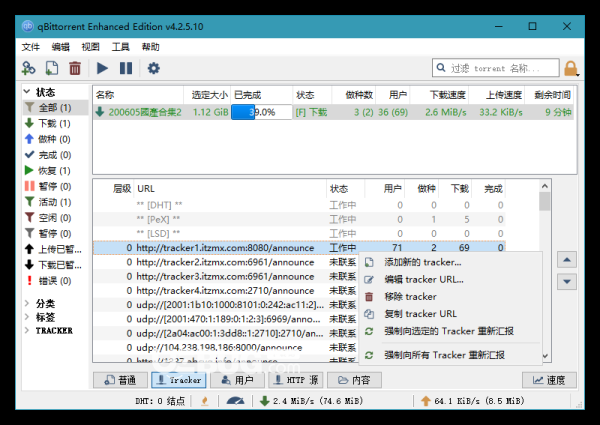Click download speed 2.4 MiB/s in status bar
Image resolution: width=600 pixels, height=425 pixels.
311,401
